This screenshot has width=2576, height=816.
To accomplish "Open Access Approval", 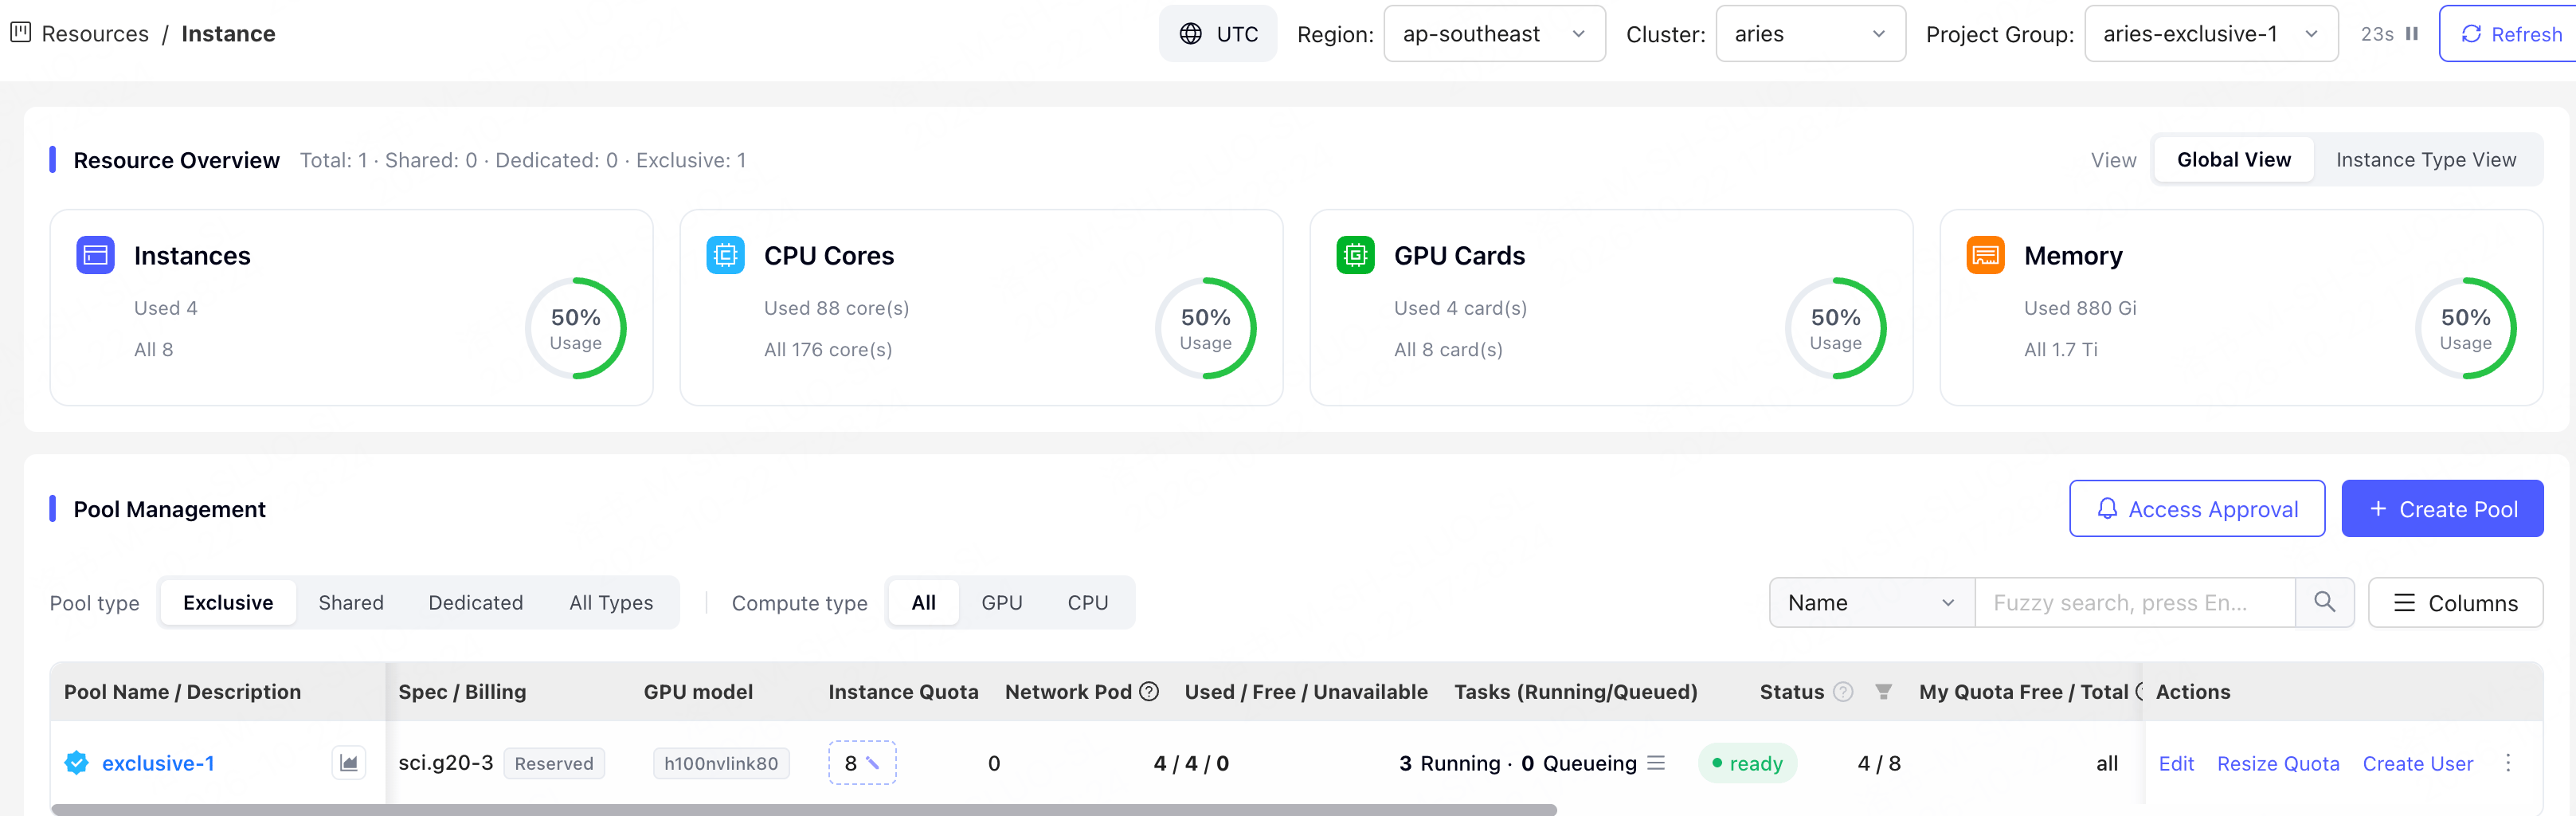I will point(2196,508).
